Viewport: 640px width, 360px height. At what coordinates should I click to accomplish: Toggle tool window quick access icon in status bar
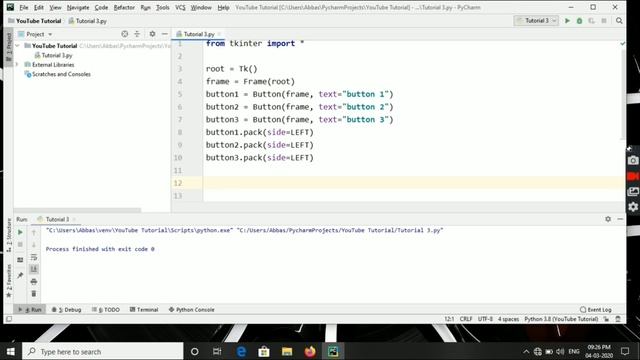point(9,319)
